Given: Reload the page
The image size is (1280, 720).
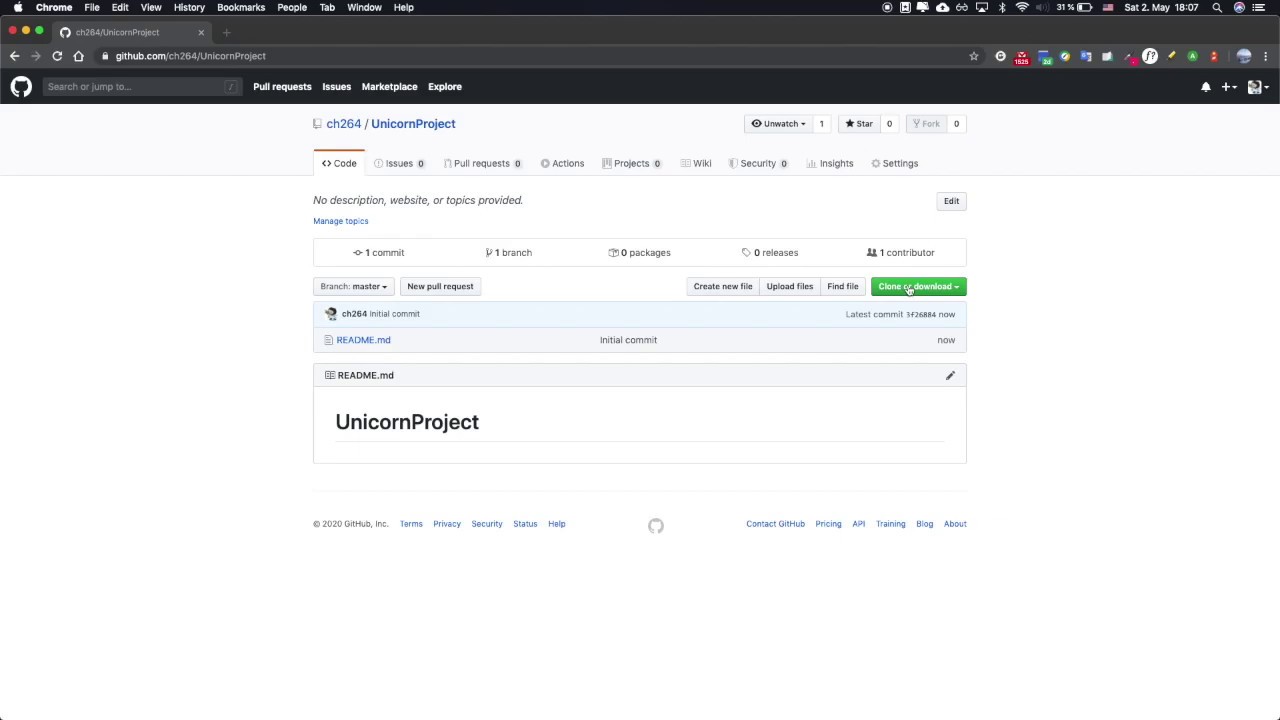Looking at the screenshot, I should (x=57, y=56).
